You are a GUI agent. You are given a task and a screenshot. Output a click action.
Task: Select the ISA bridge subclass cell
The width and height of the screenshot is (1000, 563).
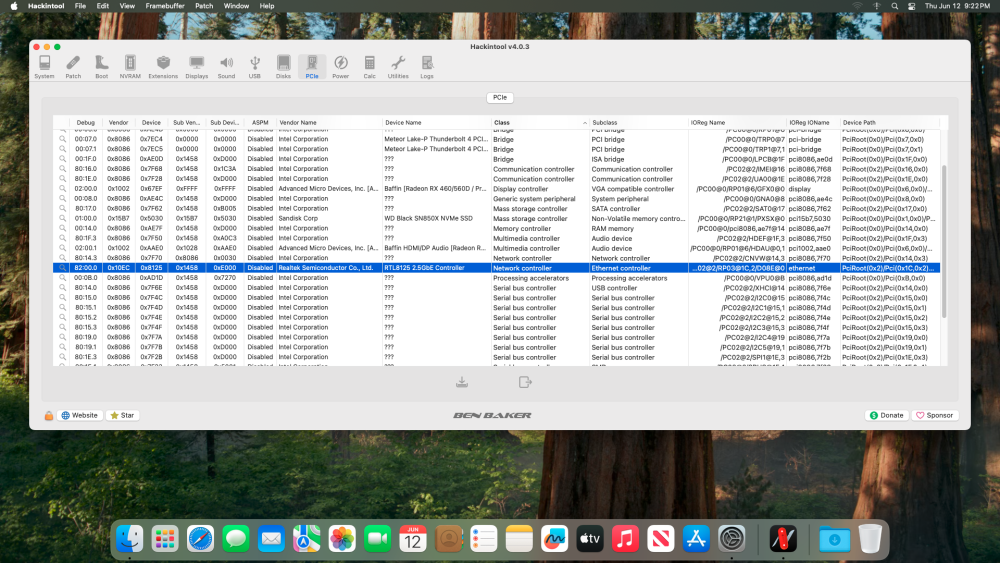[x=639, y=159]
